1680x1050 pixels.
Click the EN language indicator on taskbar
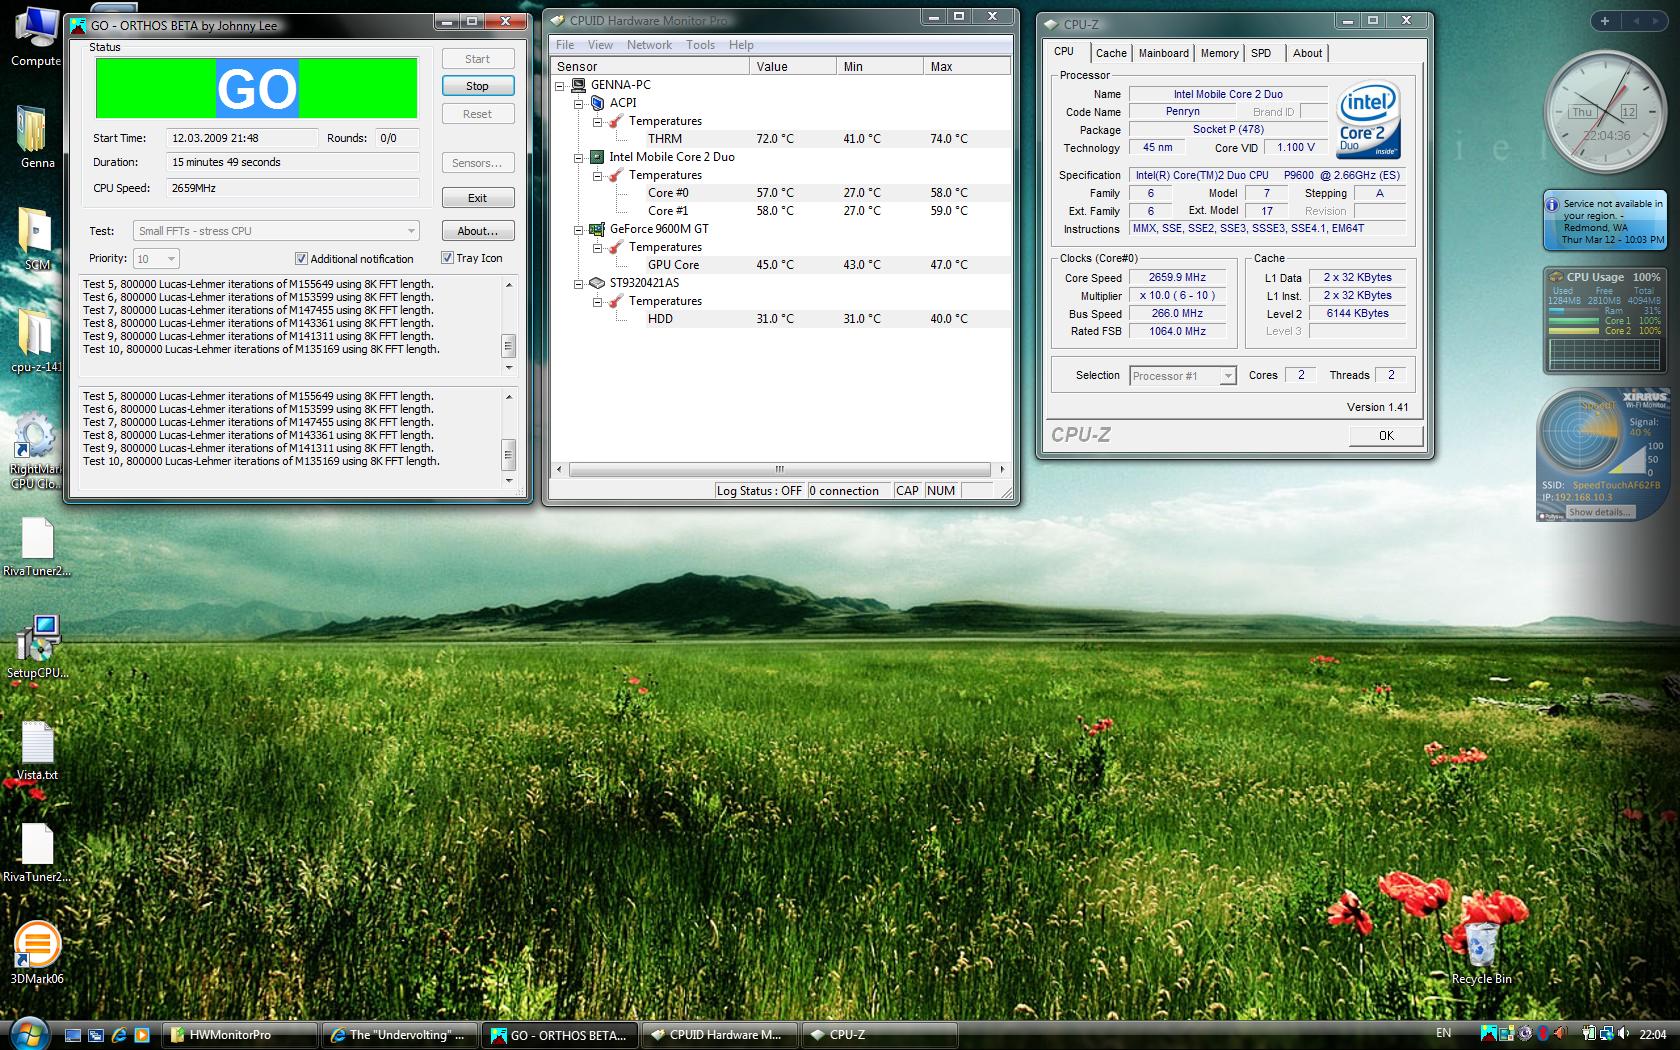click(1443, 1033)
